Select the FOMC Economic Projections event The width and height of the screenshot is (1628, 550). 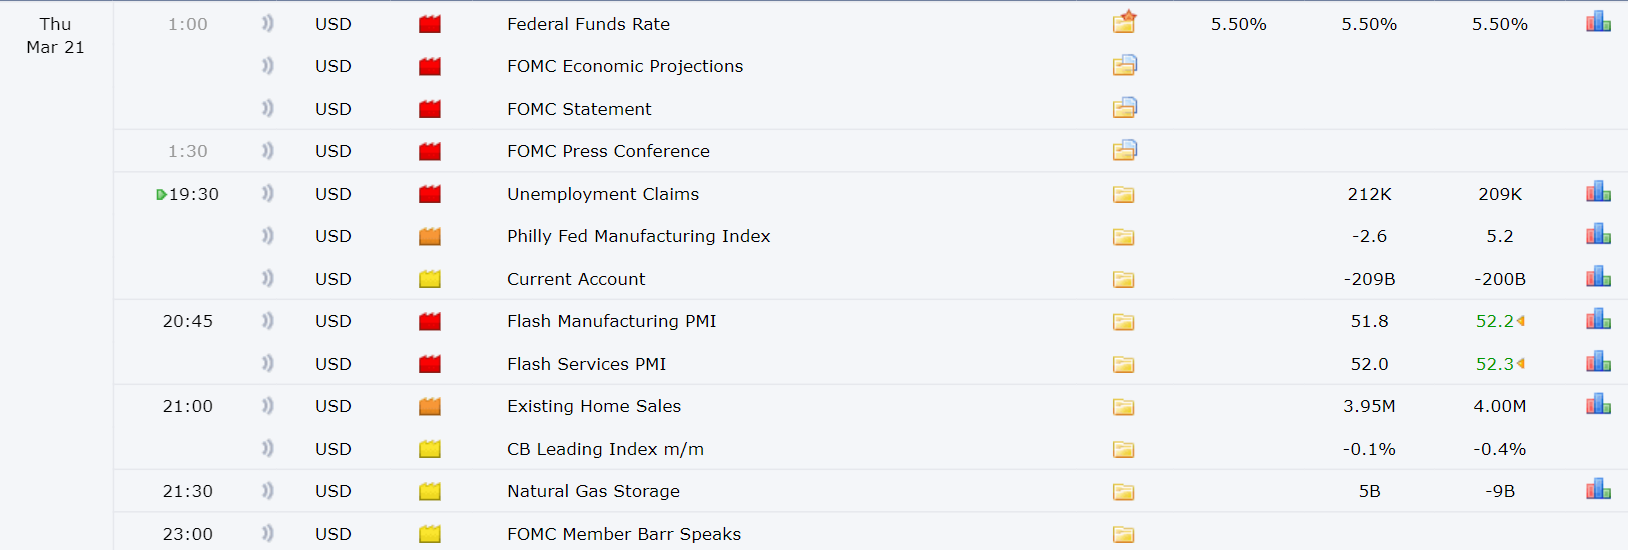pos(625,66)
